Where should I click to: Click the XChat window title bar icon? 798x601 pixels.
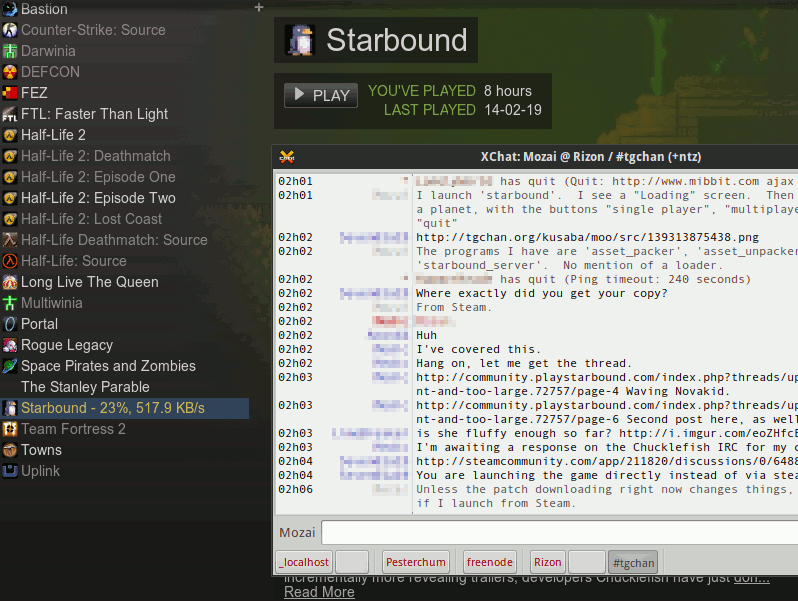tap(286, 157)
